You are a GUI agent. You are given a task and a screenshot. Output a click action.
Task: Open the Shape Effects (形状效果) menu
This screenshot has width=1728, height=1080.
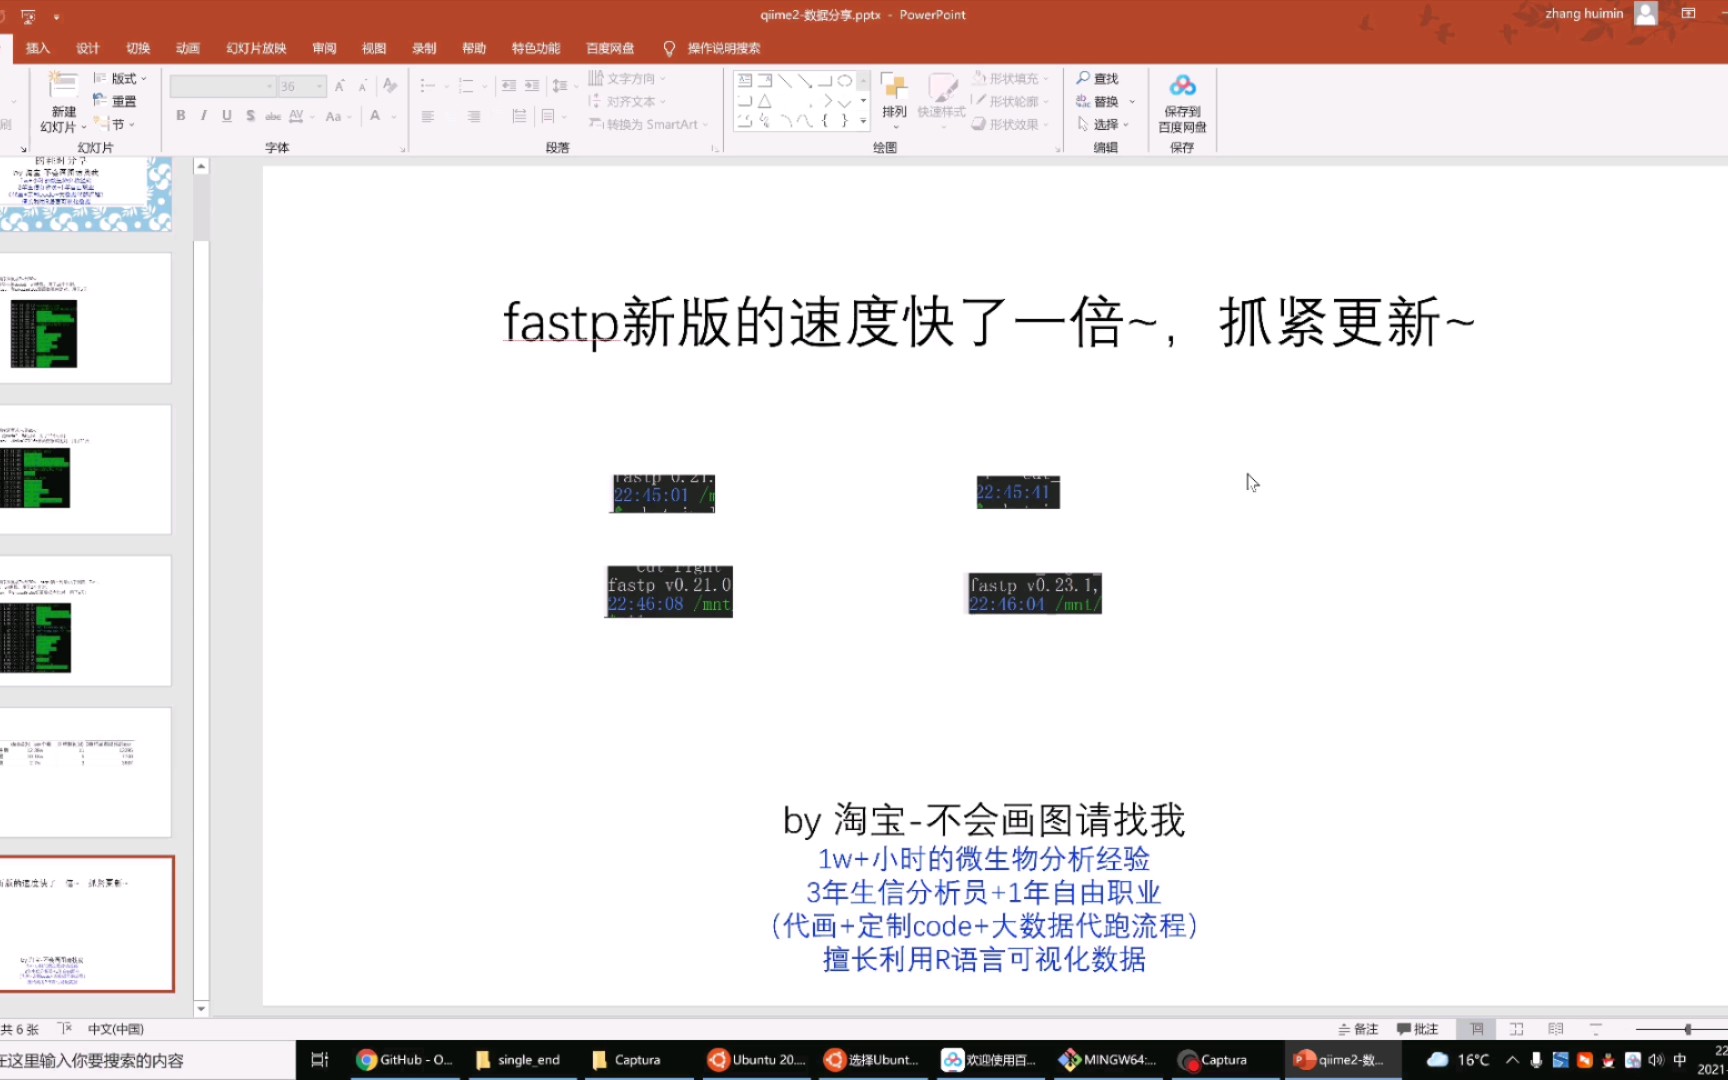tap(1010, 124)
